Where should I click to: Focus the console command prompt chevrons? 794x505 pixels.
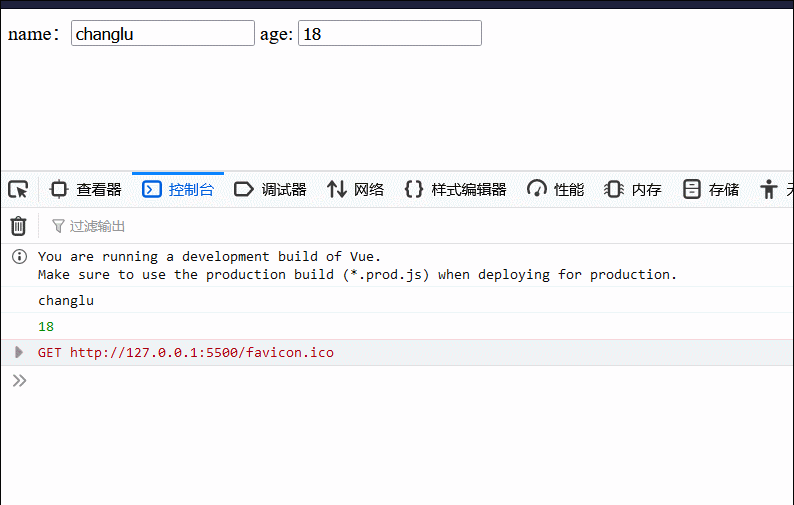[x=19, y=380]
